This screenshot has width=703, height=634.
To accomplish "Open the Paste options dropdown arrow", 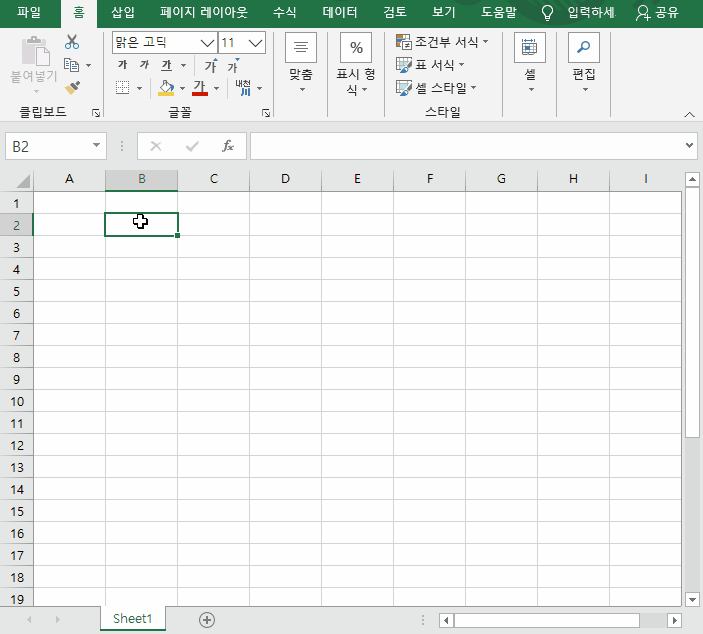I will tap(36, 91).
